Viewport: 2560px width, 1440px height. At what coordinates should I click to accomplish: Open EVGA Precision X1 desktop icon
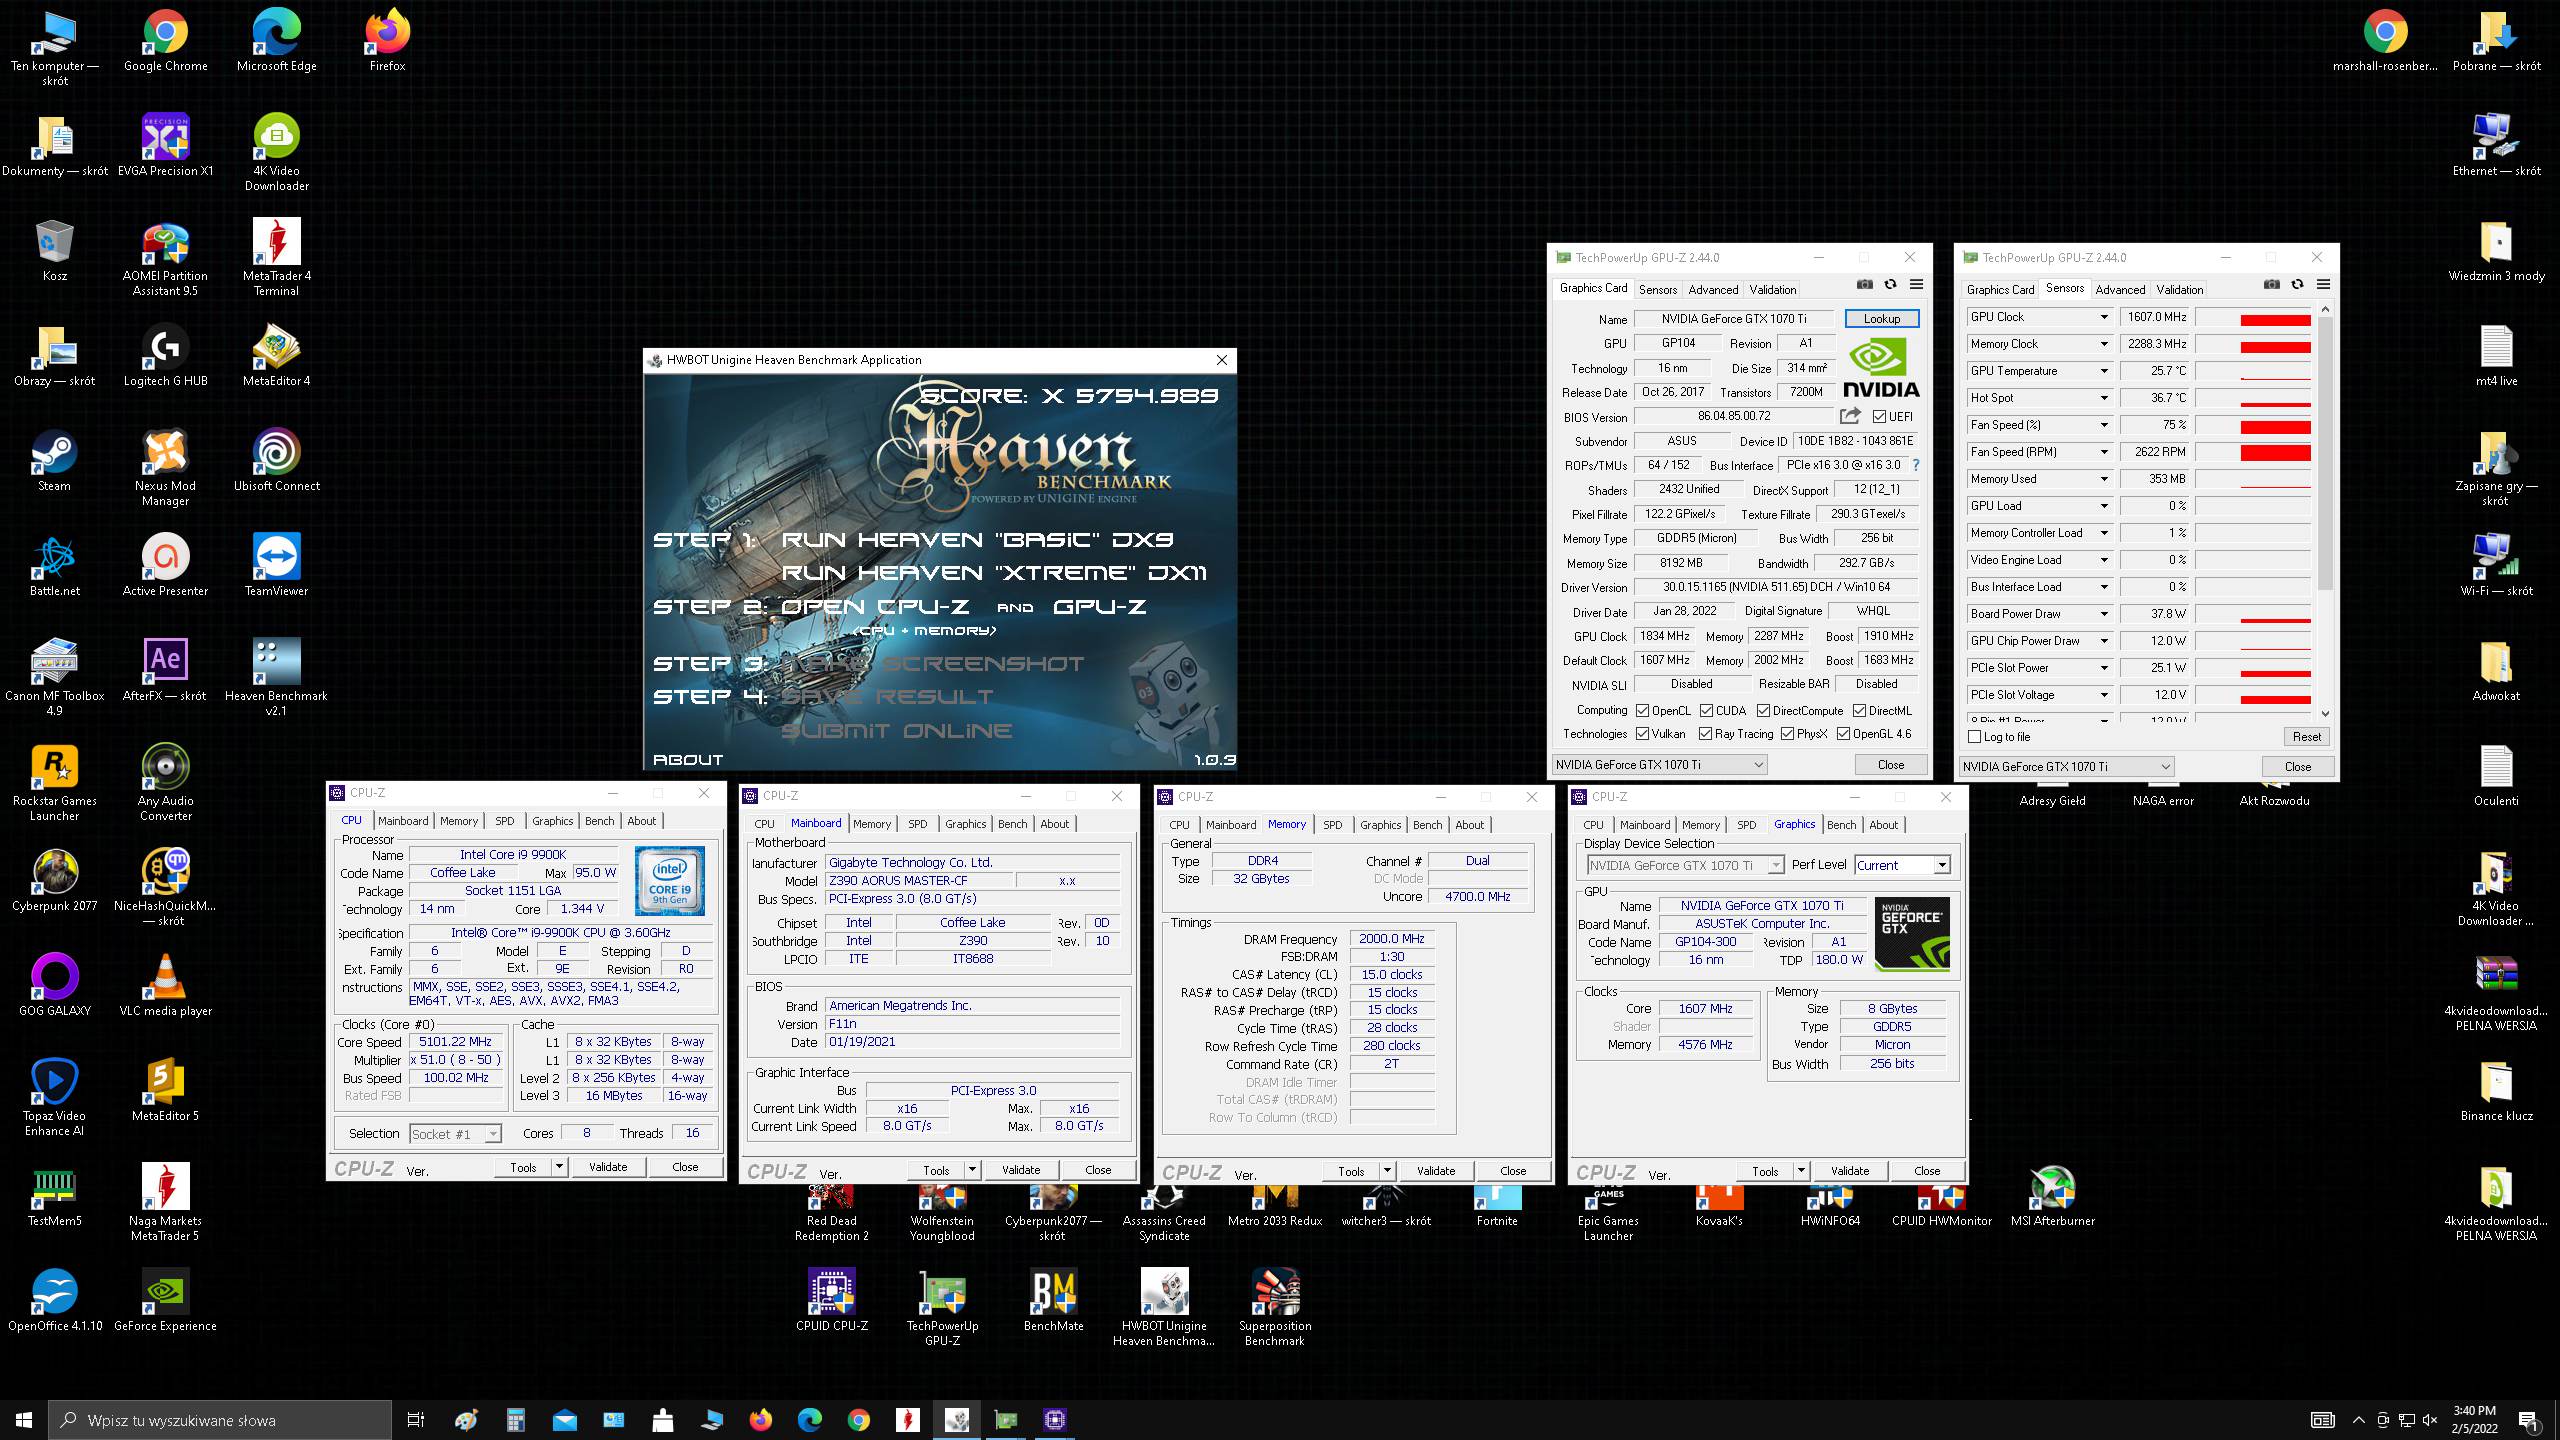click(165, 147)
